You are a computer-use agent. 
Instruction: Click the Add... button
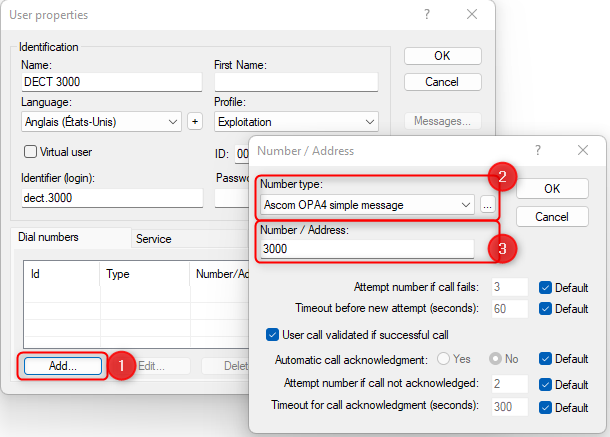62,366
